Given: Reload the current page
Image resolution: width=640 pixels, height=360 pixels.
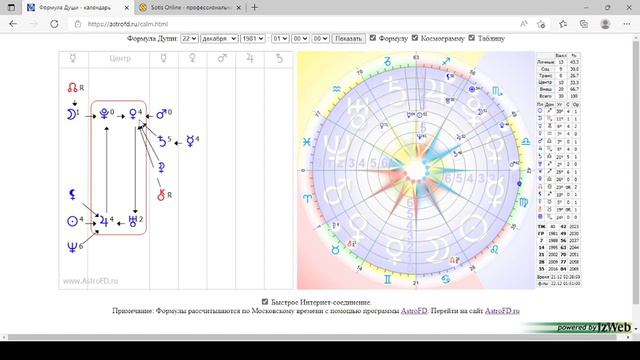Looking at the screenshot, I should [54, 24].
